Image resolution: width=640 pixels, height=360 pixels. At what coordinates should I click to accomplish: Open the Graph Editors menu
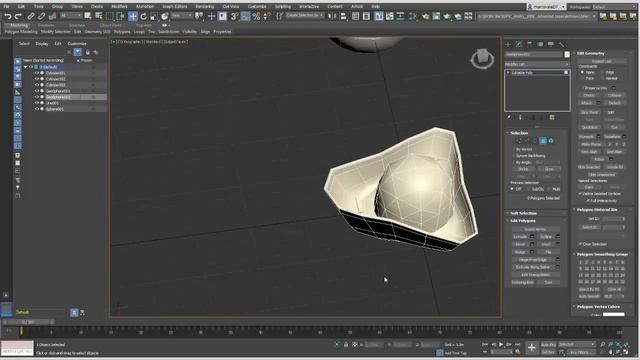coord(175,7)
